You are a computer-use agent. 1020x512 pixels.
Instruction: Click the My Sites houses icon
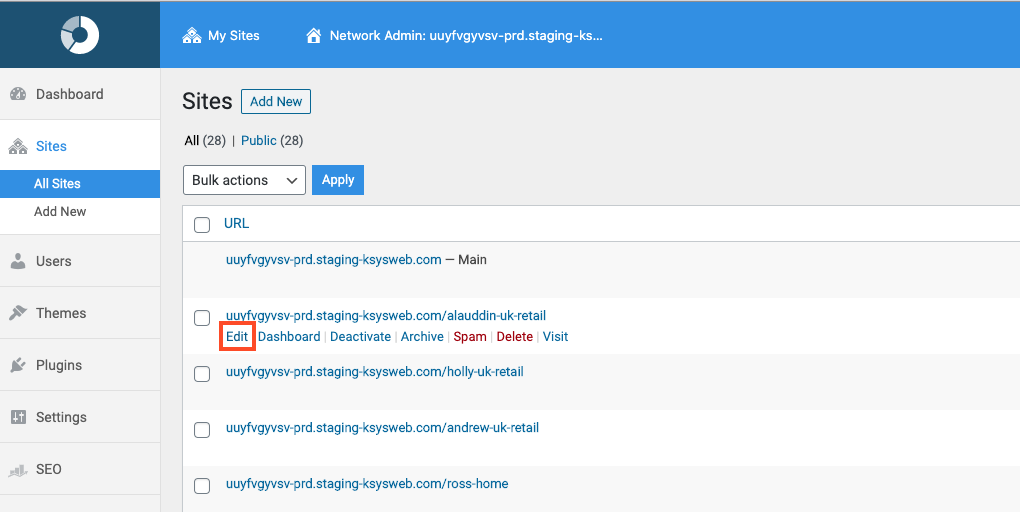click(x=192, y=35)
